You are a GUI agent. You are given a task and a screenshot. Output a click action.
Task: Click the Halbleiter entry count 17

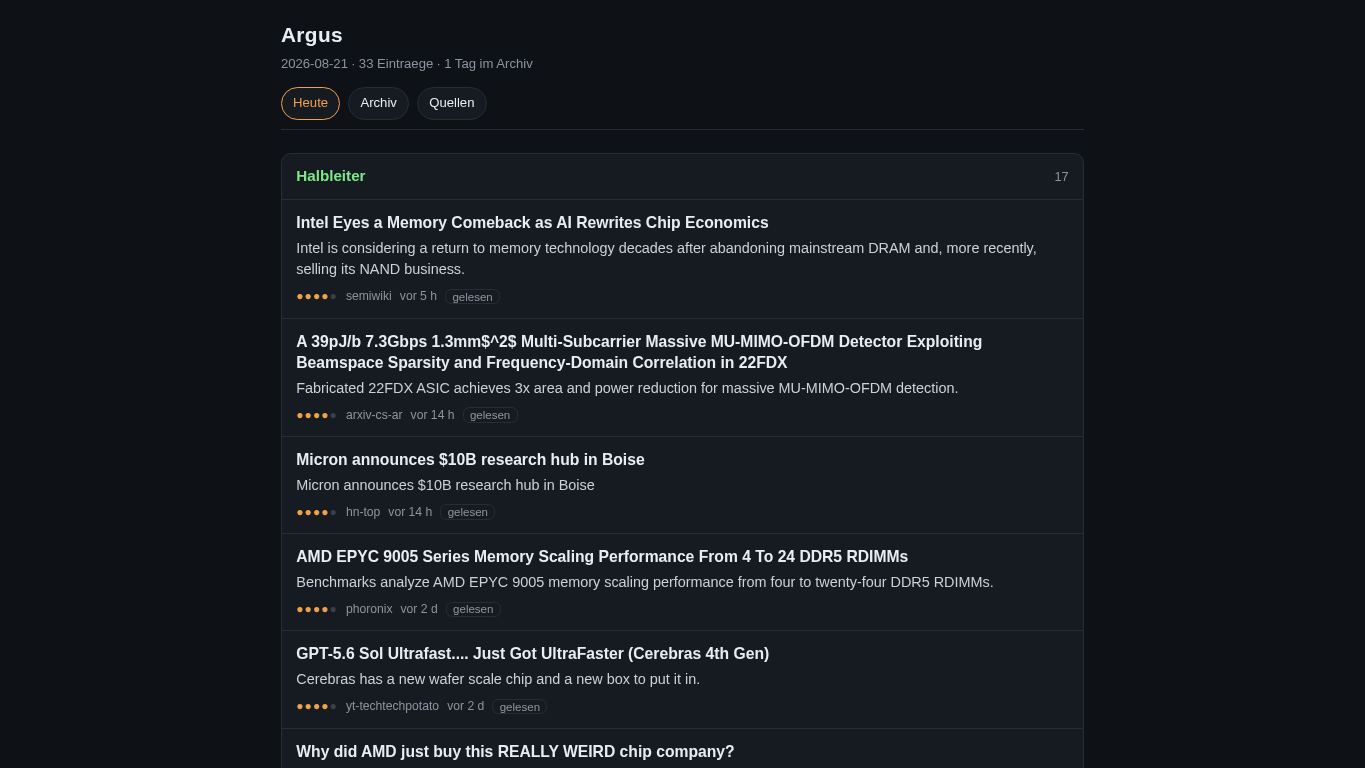pos(1061,177)
